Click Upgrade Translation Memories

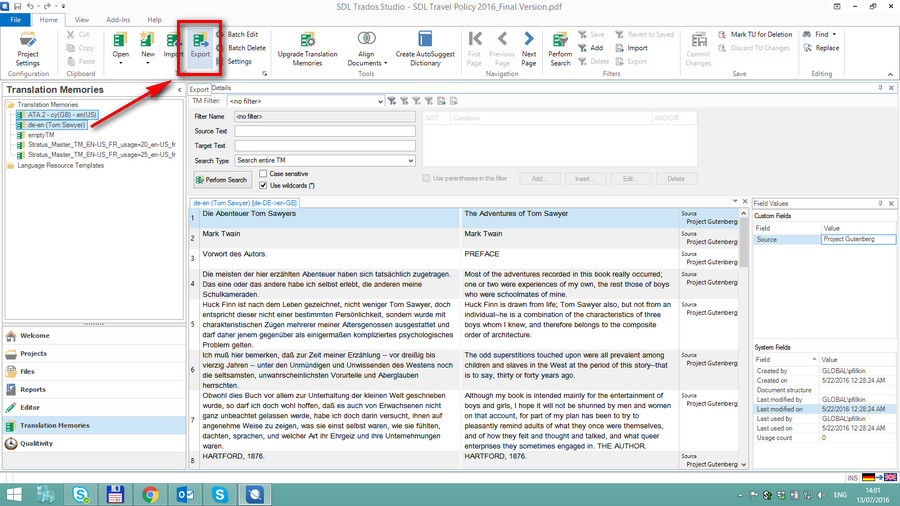point(308,49)
